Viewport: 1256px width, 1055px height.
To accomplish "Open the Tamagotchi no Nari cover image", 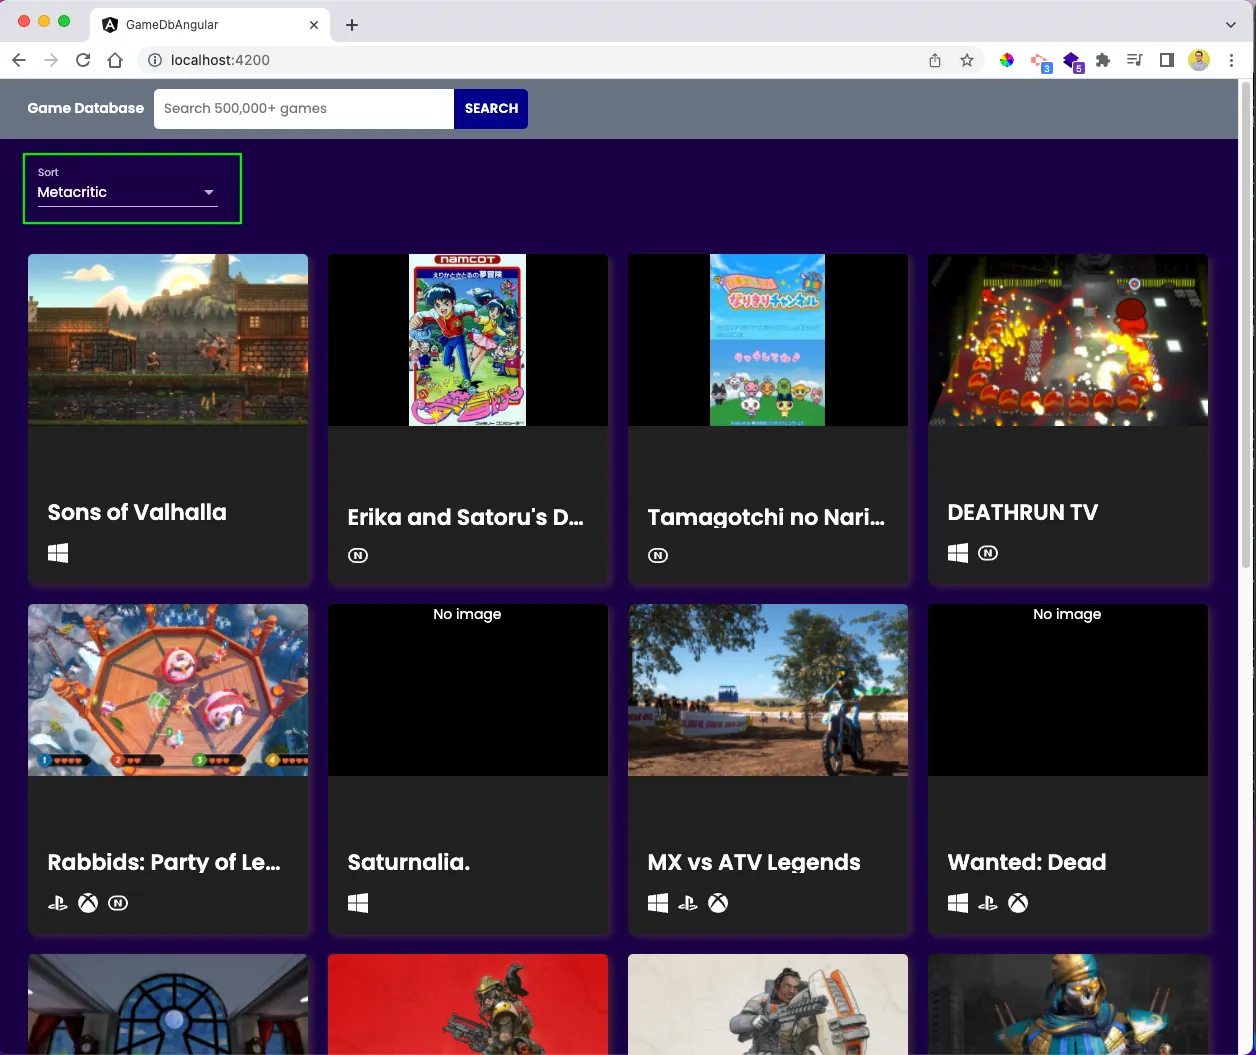I will click(768, 340).
